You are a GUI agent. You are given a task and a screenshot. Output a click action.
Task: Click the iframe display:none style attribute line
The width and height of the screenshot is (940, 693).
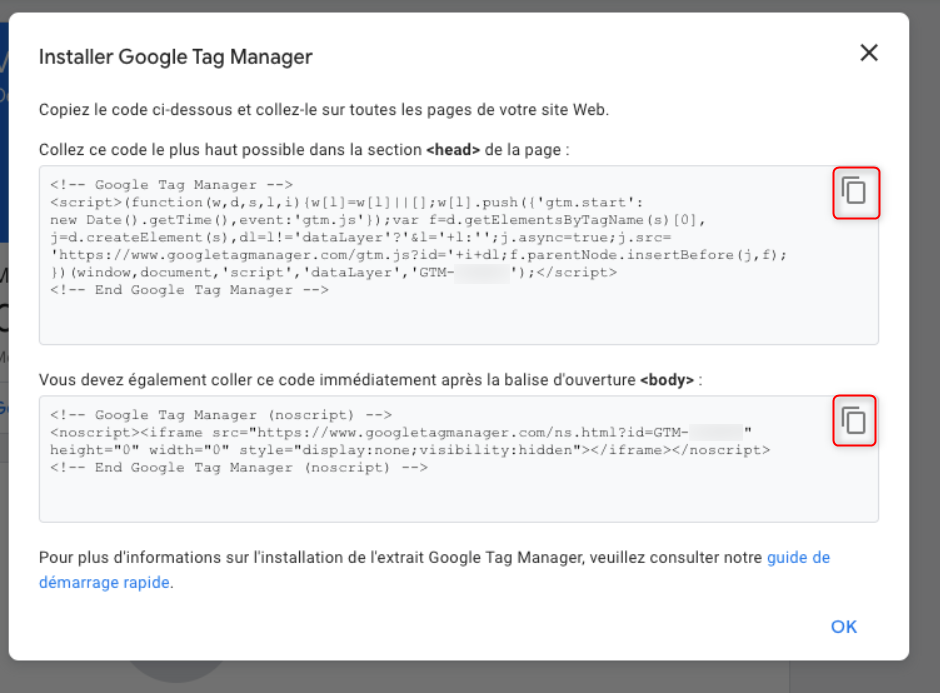[410, 450]
